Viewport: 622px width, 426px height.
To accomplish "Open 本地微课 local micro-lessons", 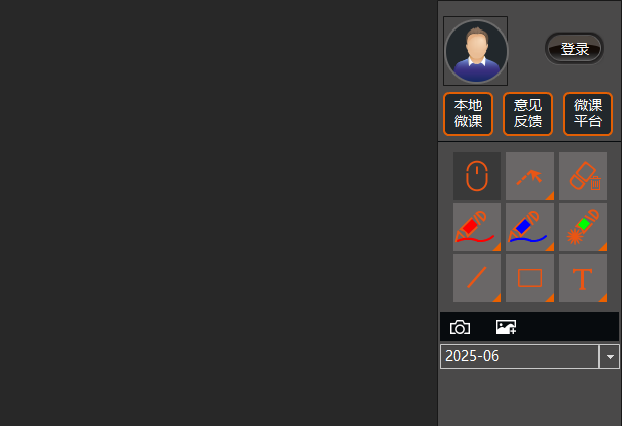I will 468,114.
